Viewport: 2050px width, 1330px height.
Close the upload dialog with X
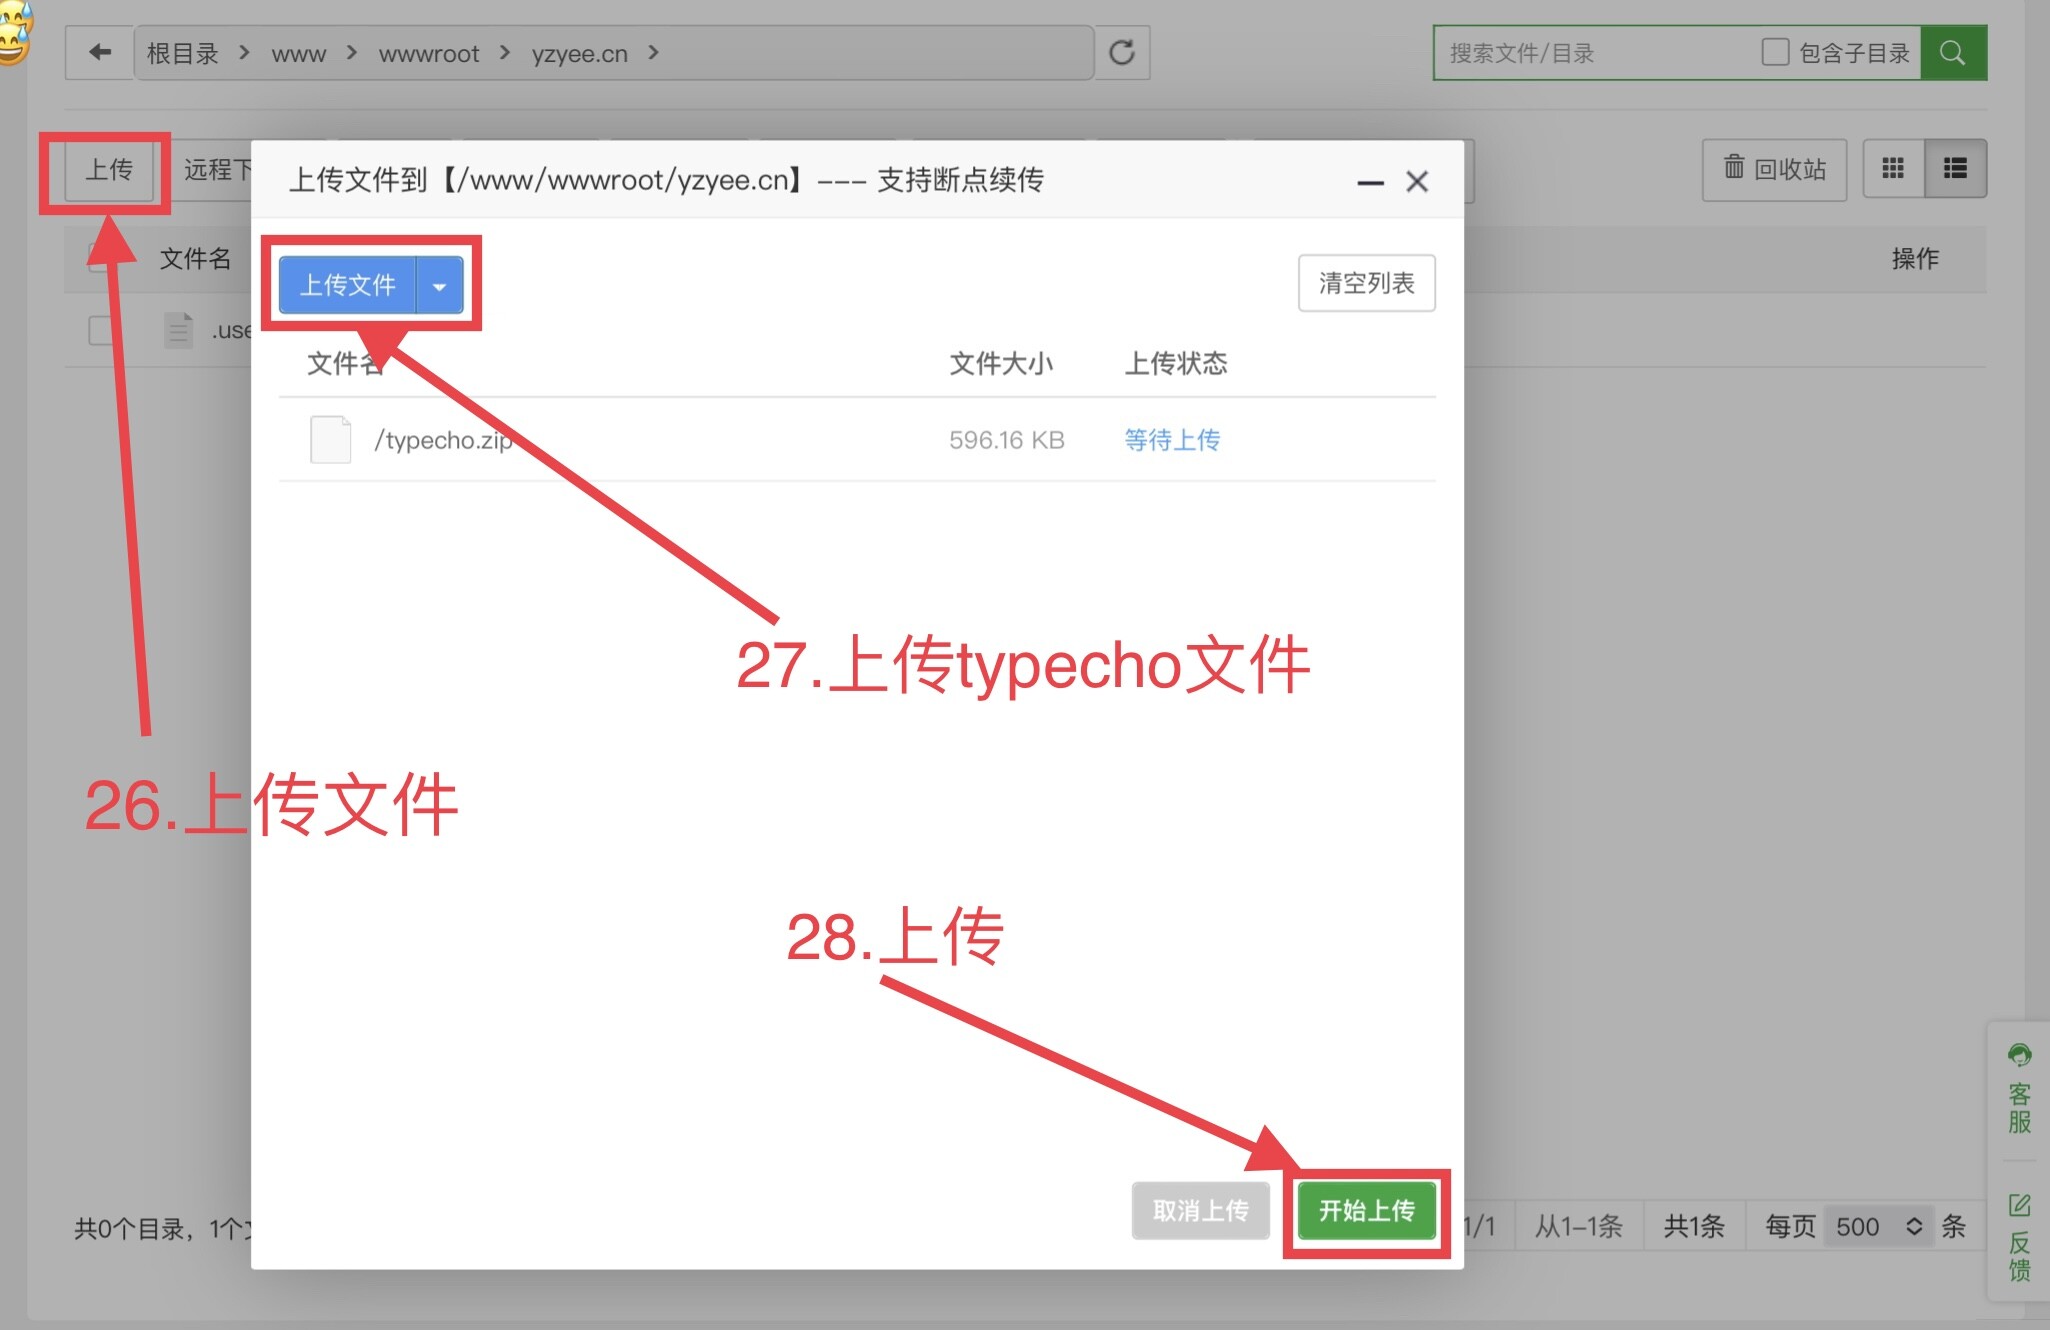pyautogui.click(x=1417, y=182)
